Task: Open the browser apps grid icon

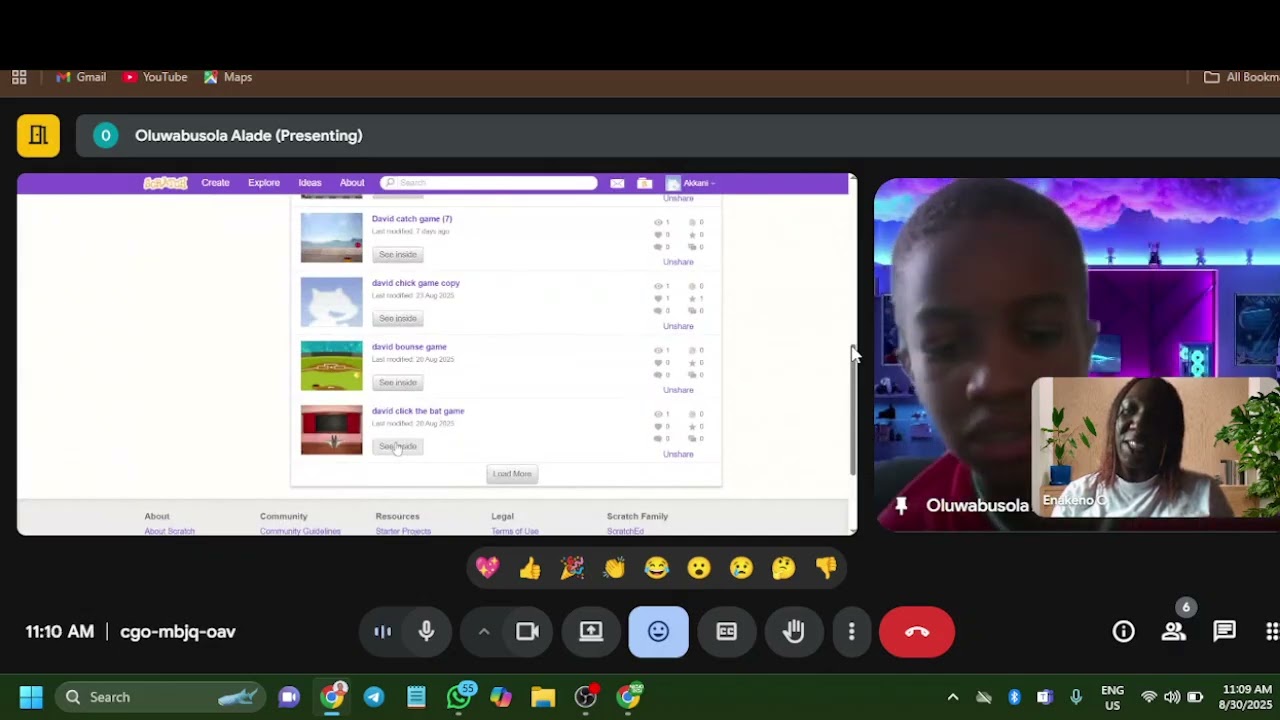Action: tap(19, 77)
